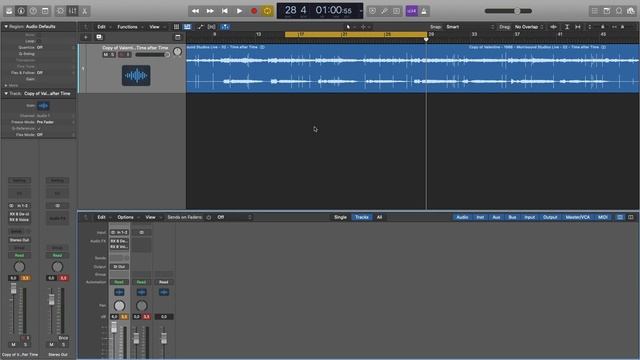
Task: Open the Library panel icon
Action: pyautogui.click(x=9, y=11)
